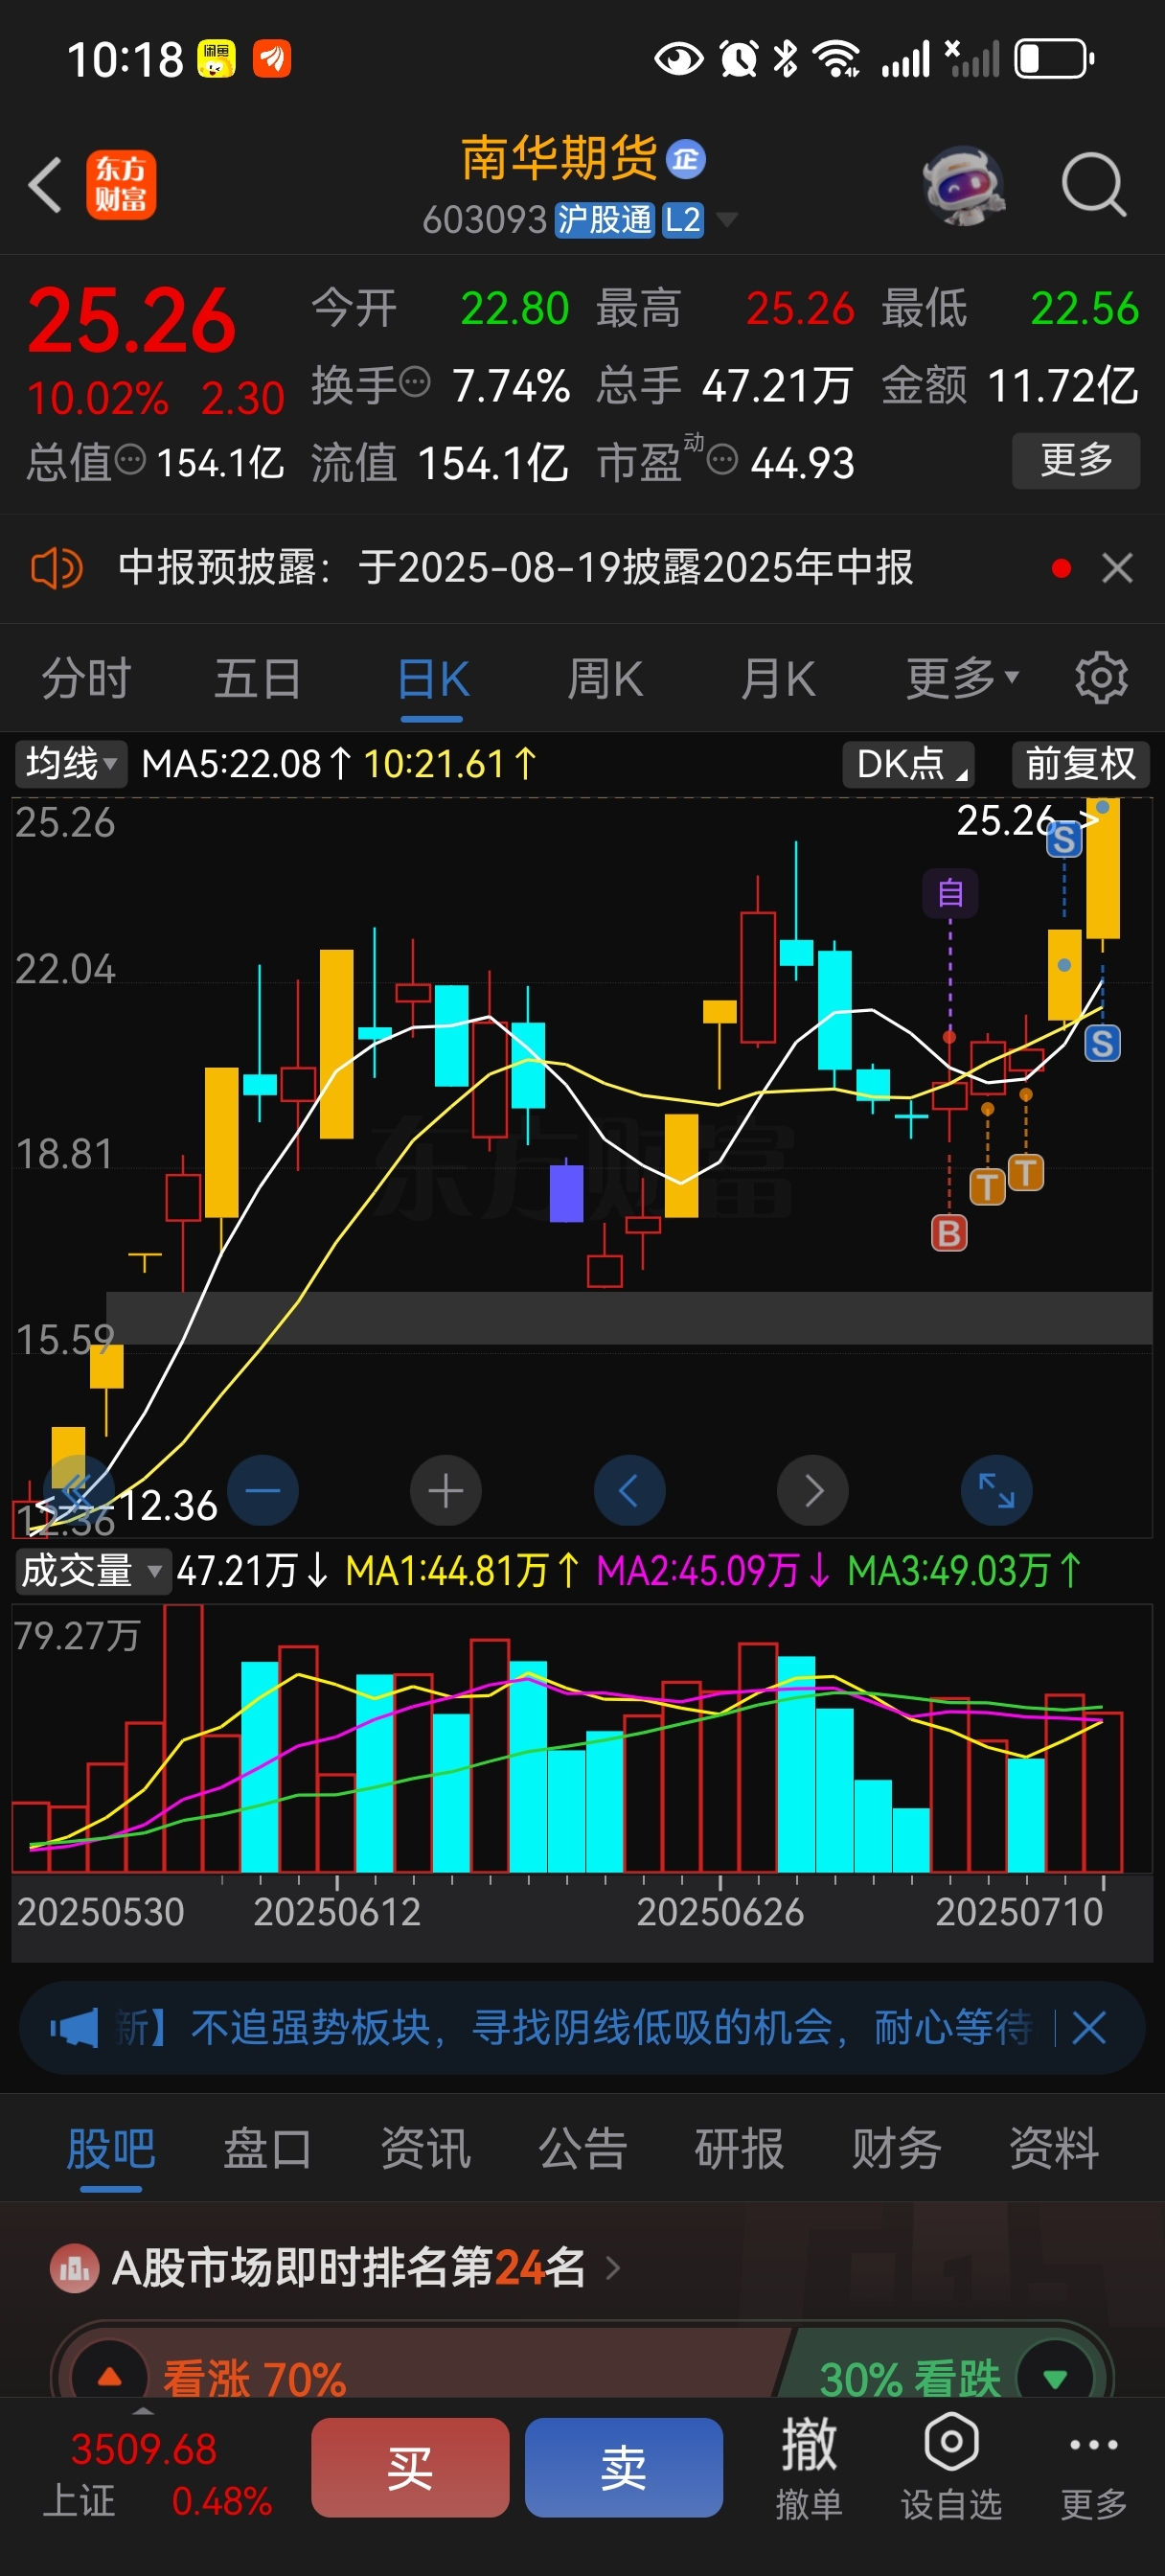Image resolution: width=1165 pixels, height=2576 pixels.
Task: Move chart right with grey arrow
Action: pos(813,1490)
